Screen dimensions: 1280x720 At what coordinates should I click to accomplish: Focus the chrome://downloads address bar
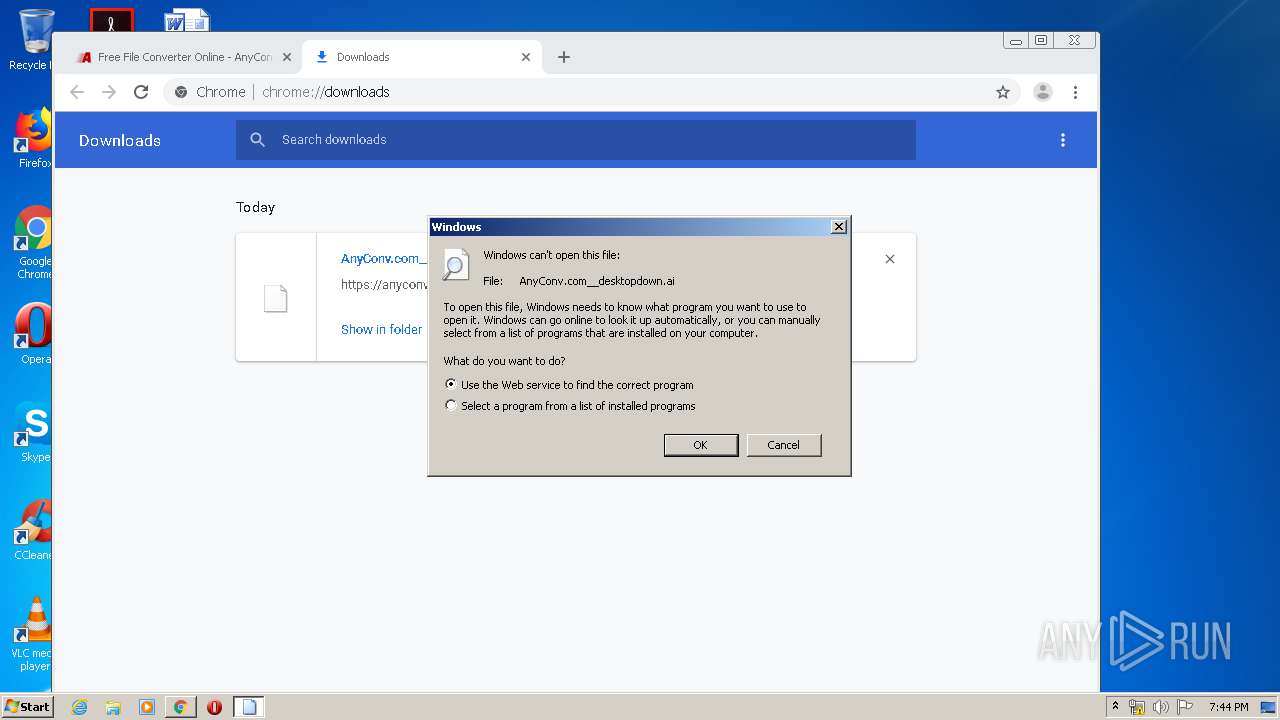(x=592, y=92)
